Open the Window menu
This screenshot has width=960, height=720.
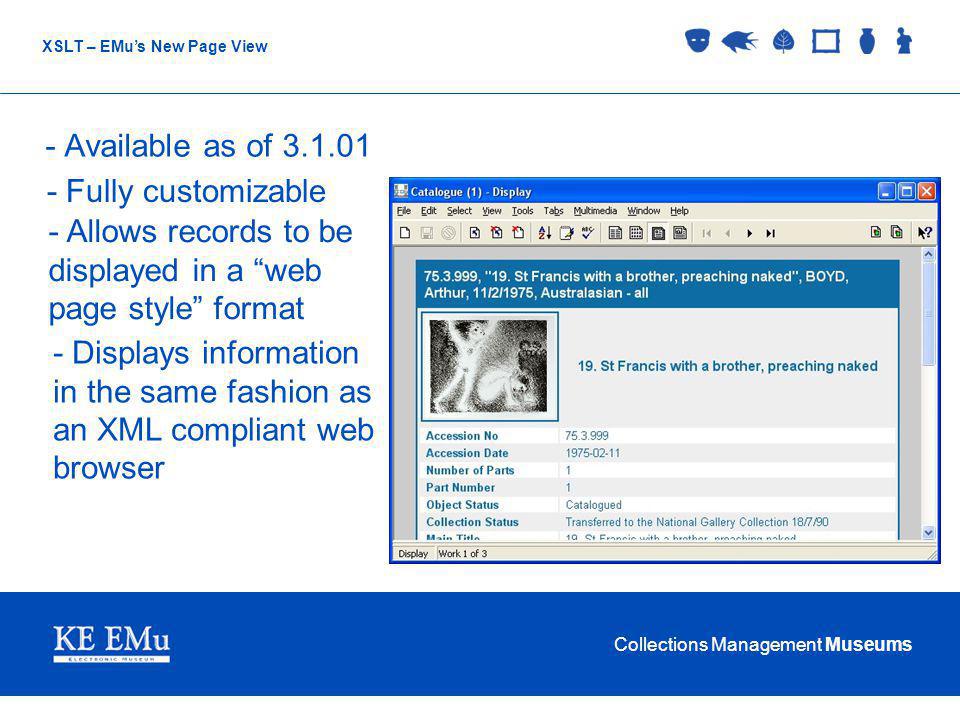(x=643, y=211)
